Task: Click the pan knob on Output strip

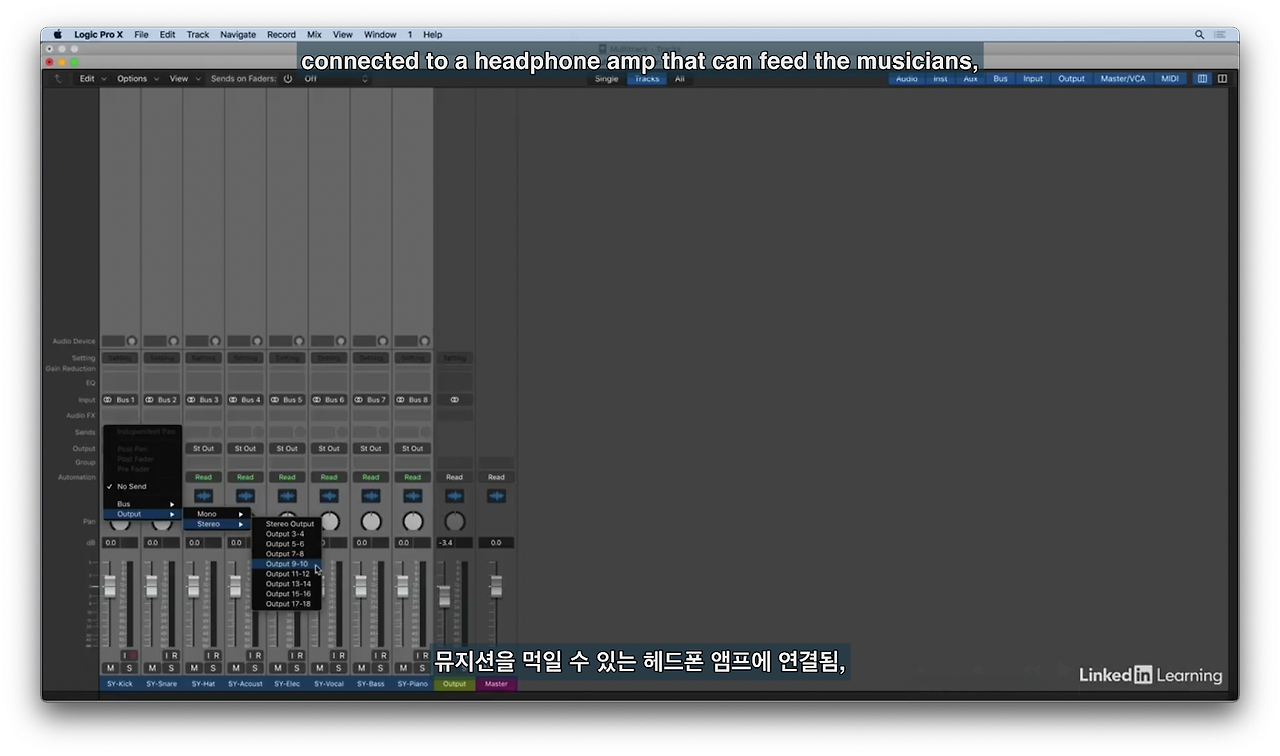Action: [455, 521]
